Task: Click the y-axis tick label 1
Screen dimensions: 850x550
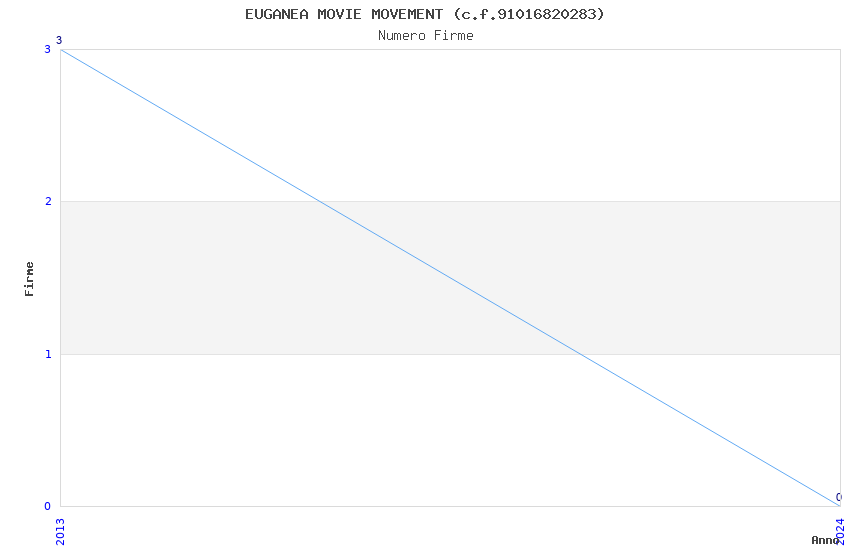Action: (47, 354)
